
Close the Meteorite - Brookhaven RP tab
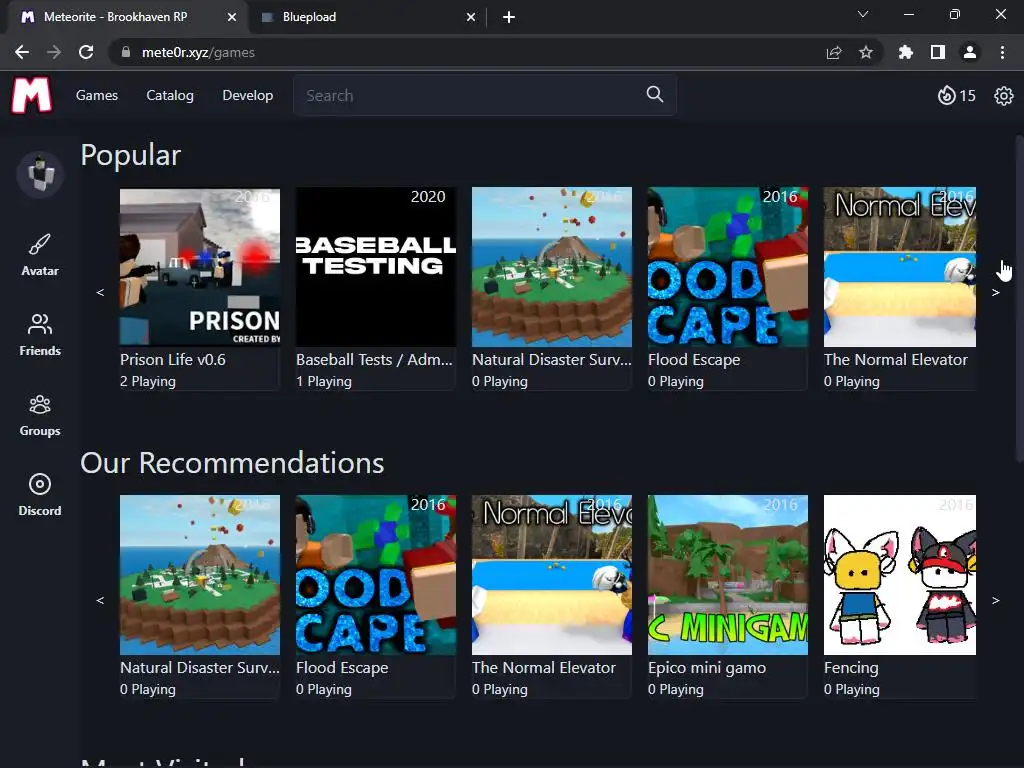click(231, 17)
